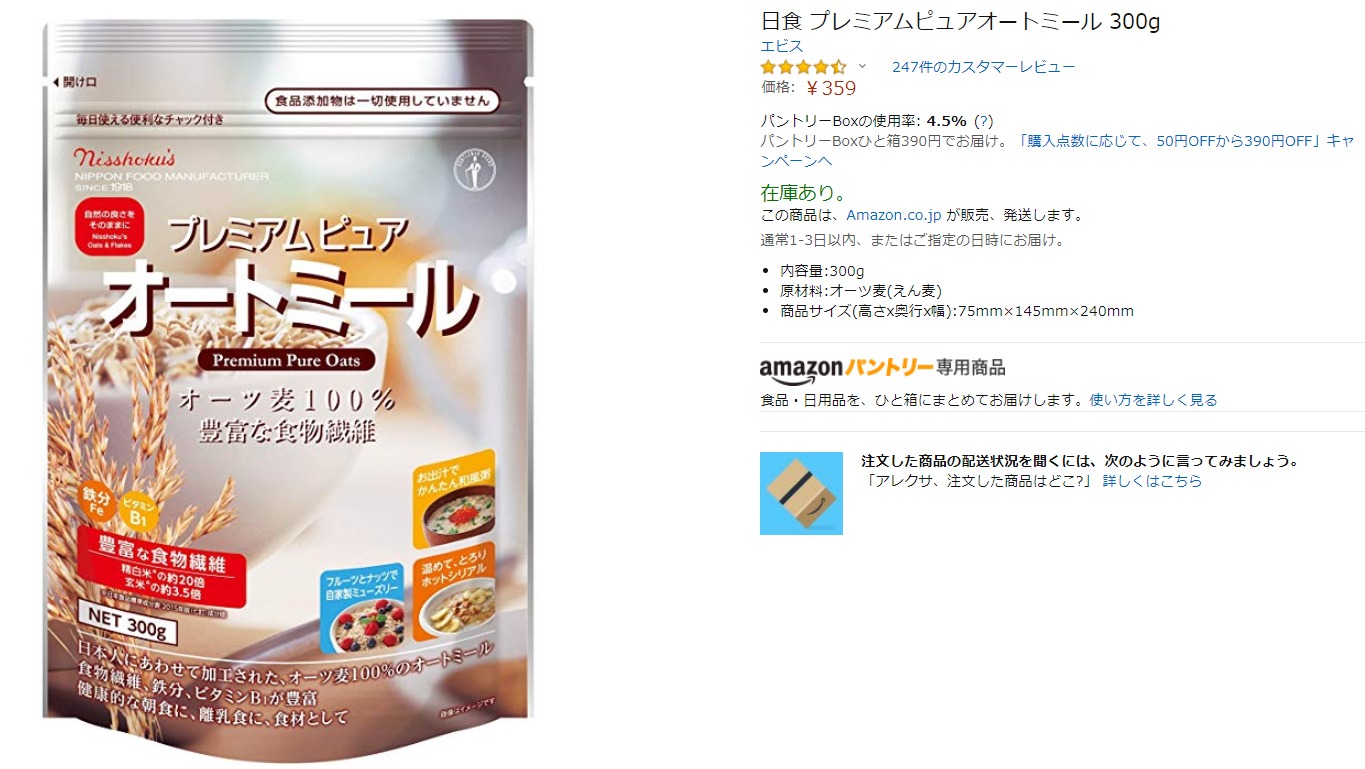Click the blue Alexa package box icon

pos(801,493)
